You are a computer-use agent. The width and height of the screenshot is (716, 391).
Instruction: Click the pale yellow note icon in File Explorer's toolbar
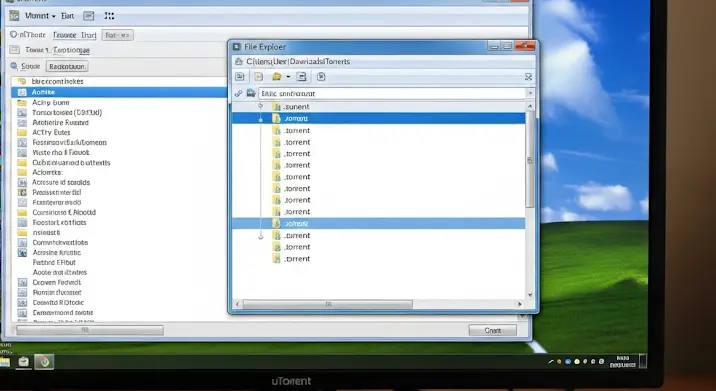(x=258, y=77)
